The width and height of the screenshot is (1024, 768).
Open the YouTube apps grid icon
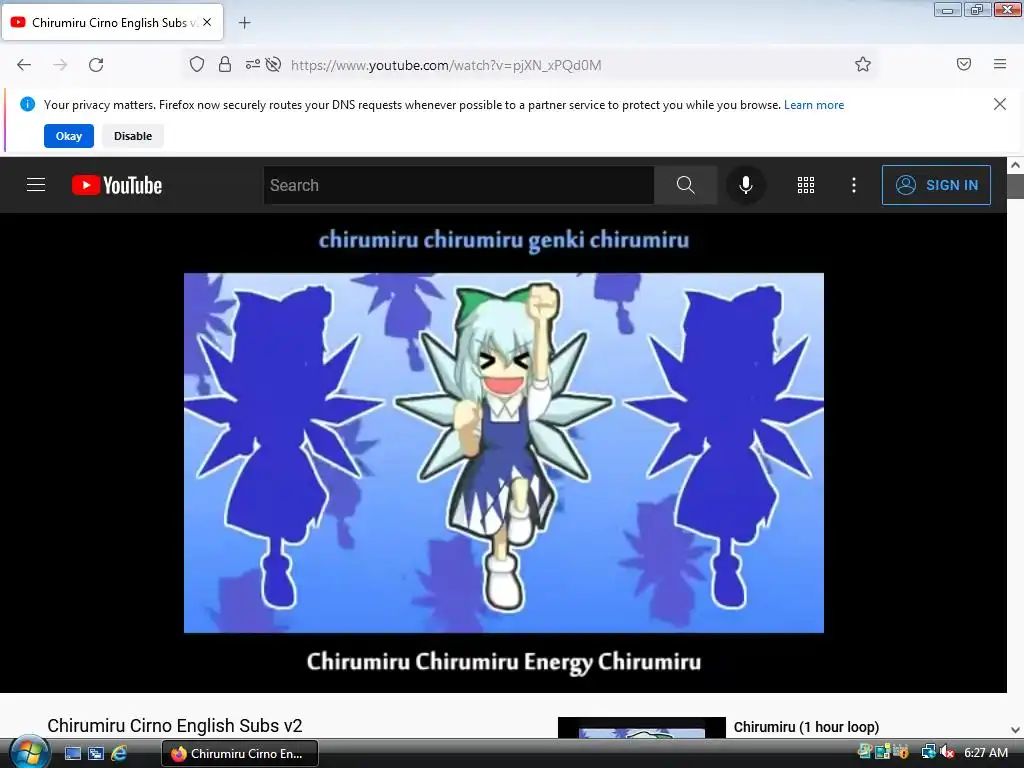tap(806, 185)
